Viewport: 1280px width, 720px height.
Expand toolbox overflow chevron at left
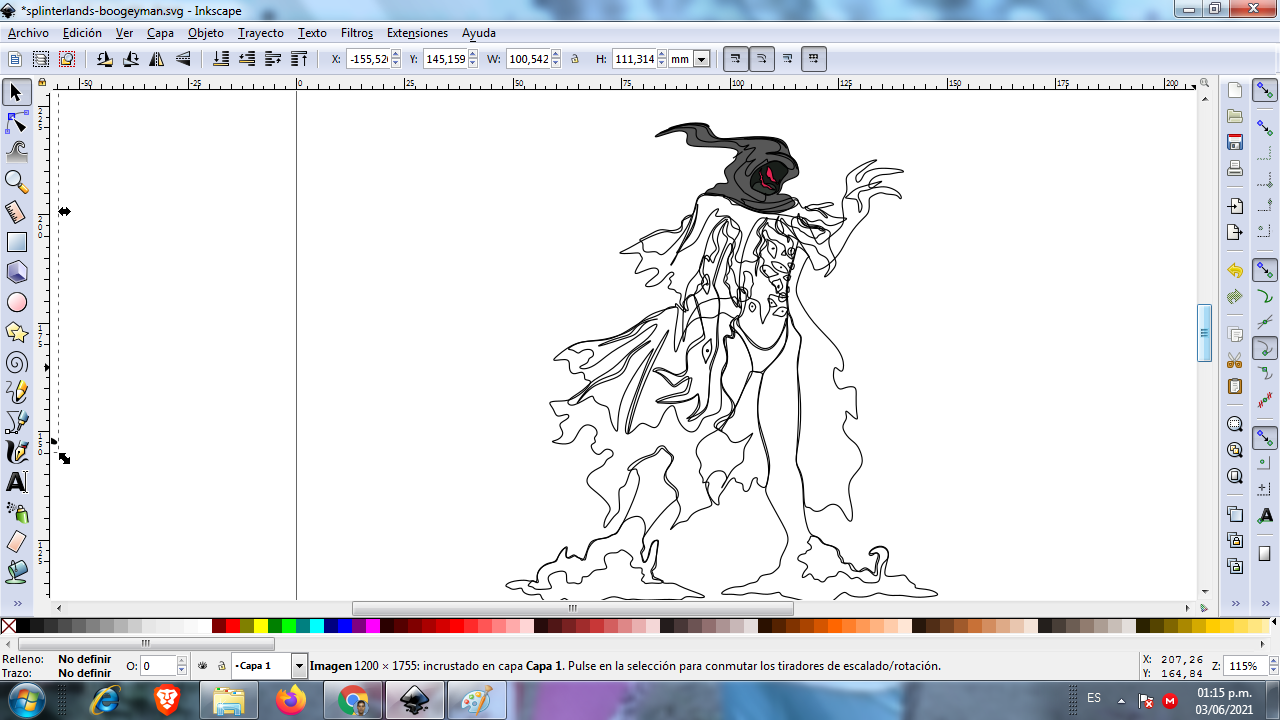16,604
